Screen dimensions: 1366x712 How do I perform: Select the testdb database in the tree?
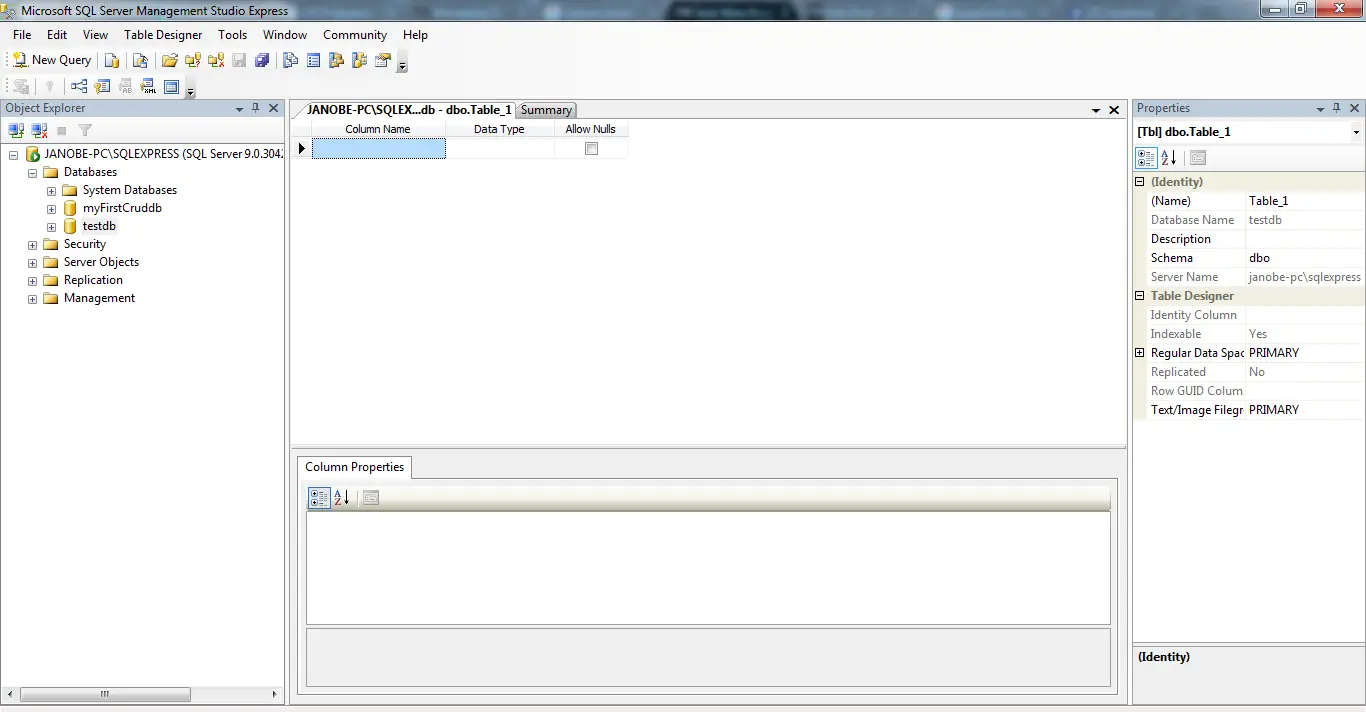click(99, 226)
